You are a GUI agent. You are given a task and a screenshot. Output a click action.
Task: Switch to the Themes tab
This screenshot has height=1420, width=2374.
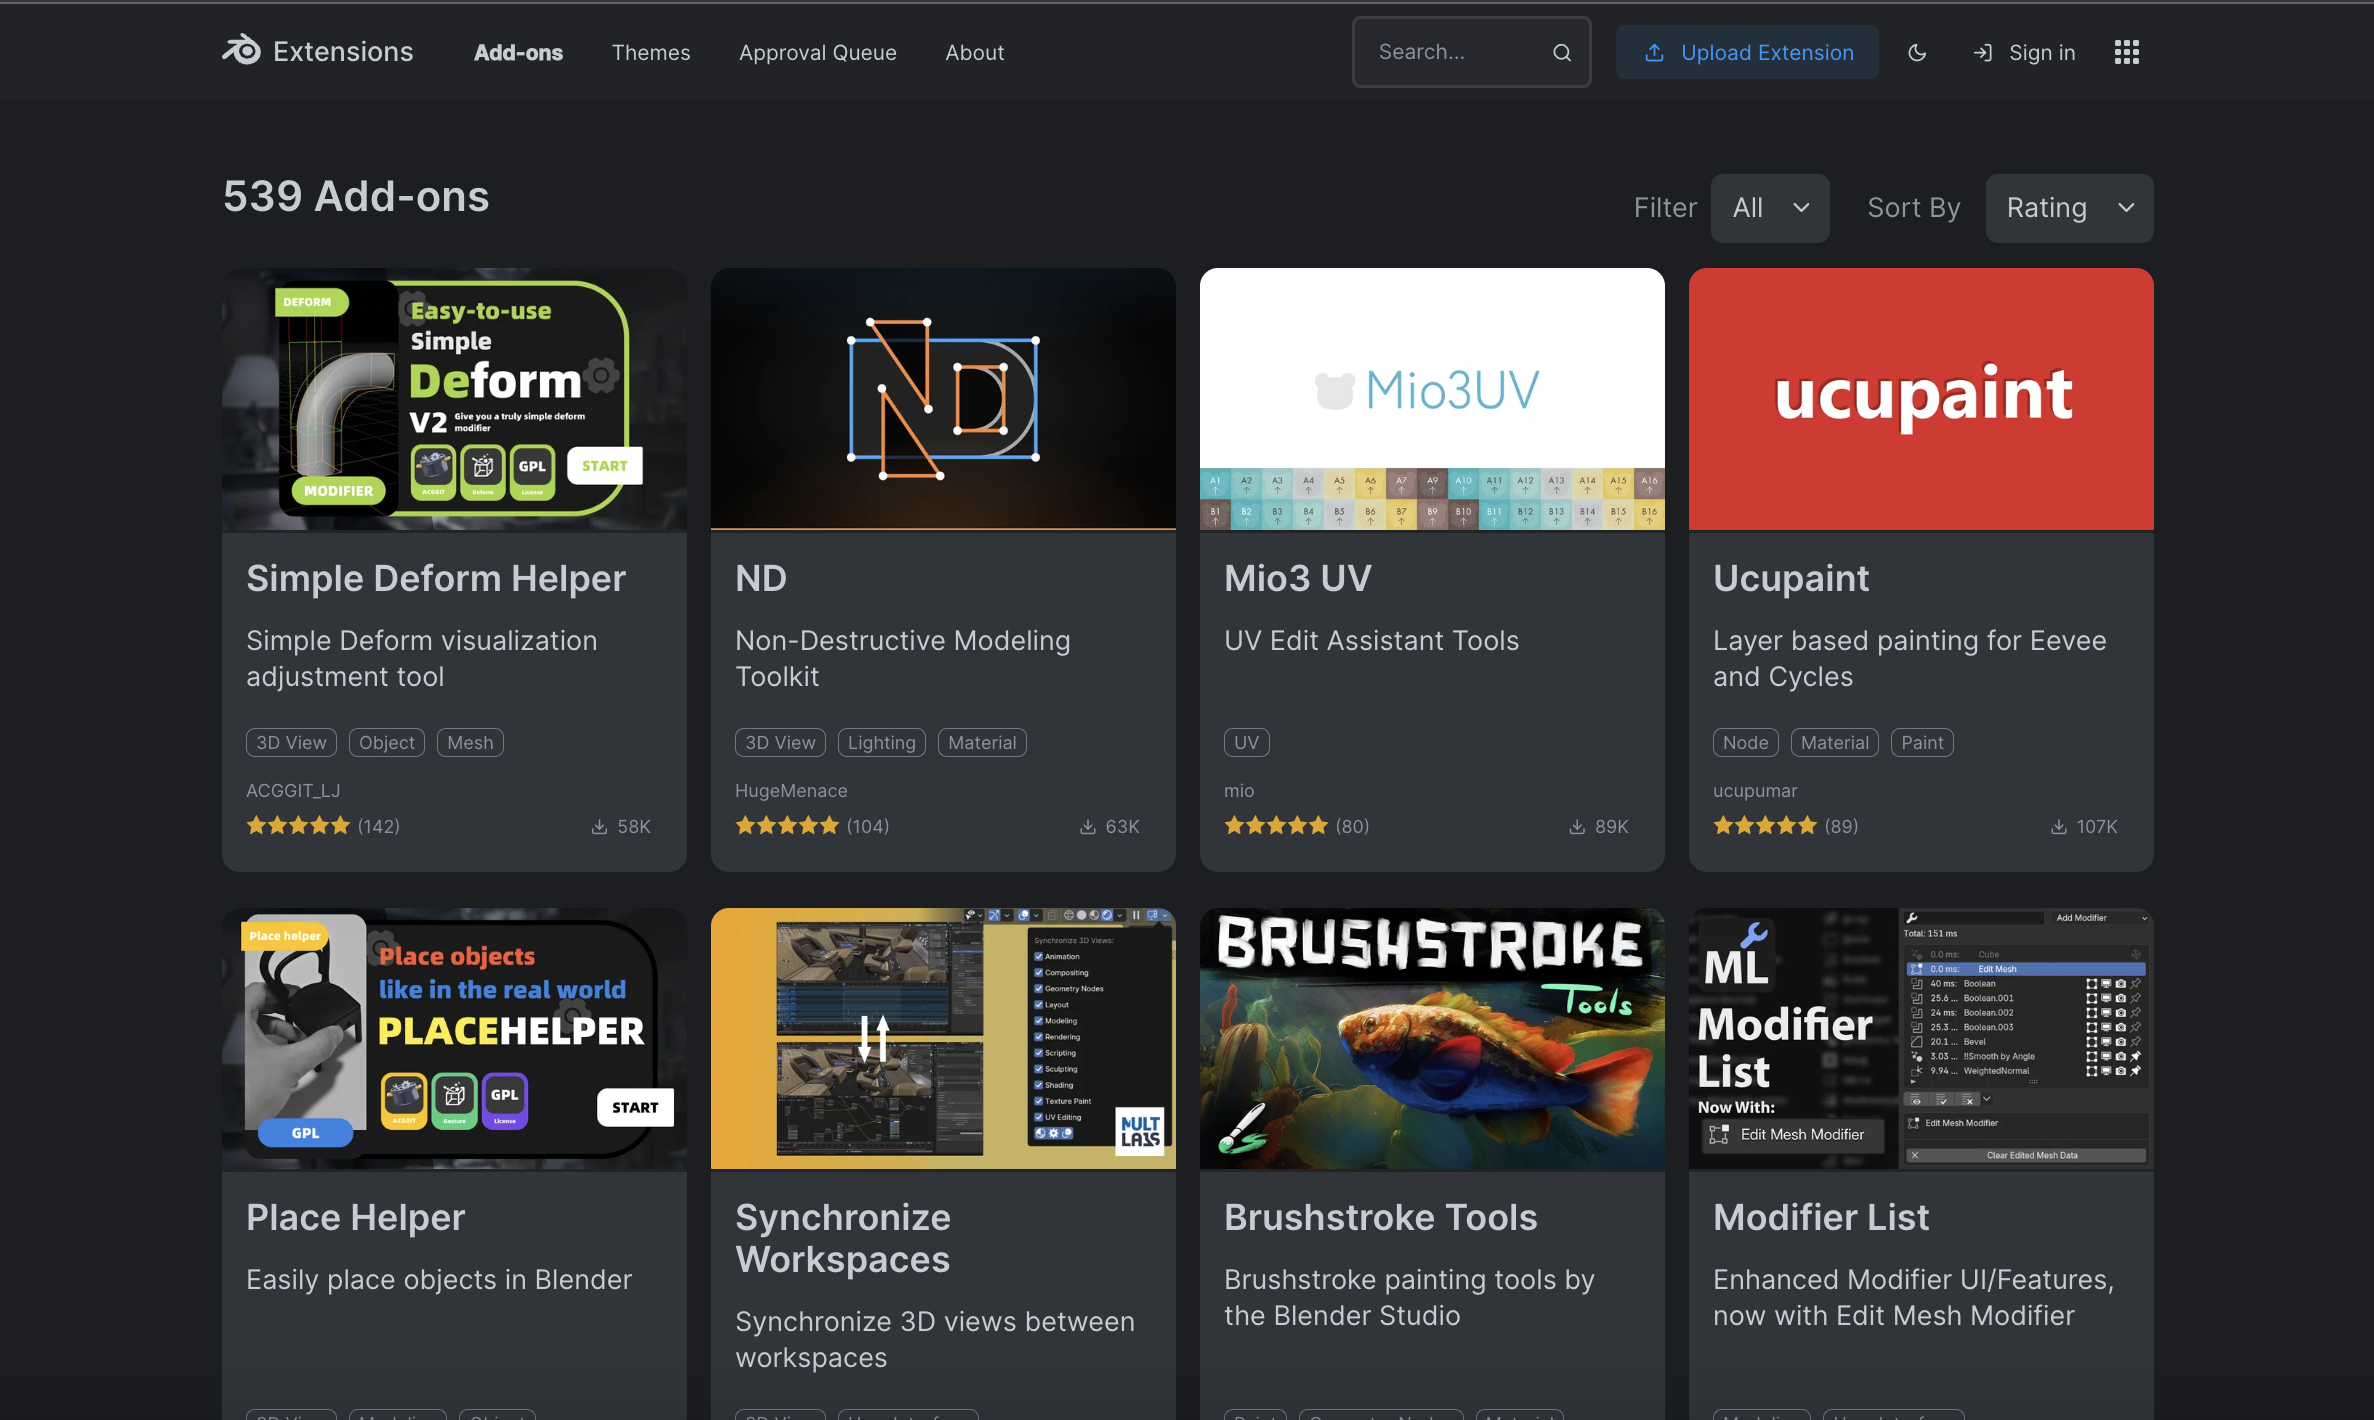(651, 53)
